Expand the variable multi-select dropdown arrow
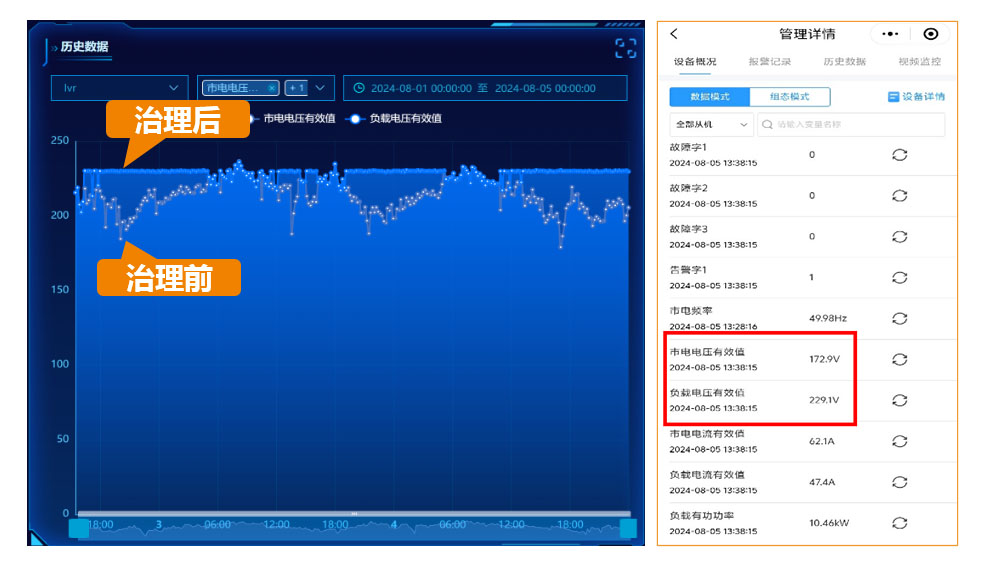This screenshot has width=983, height=567. [320, 88]
